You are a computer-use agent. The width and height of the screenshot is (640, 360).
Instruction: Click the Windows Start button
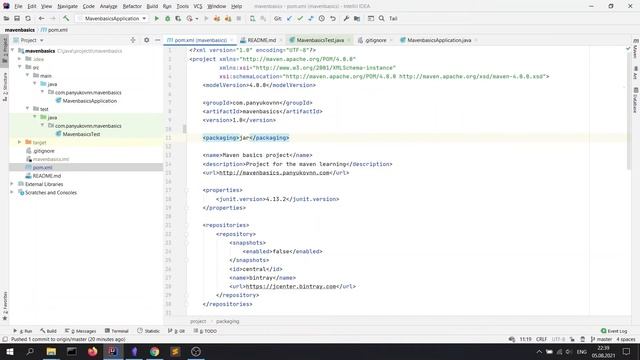click(9, 351)
